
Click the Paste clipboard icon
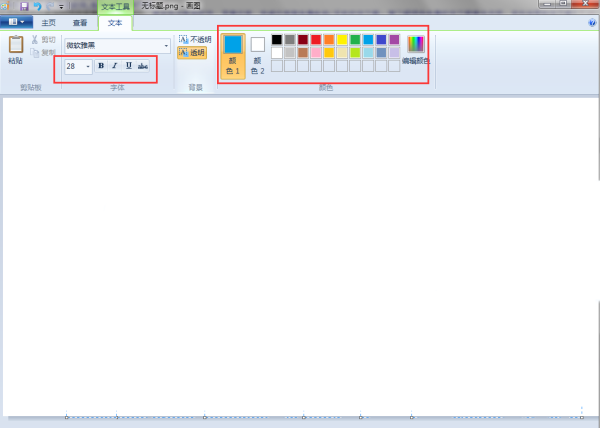(x=16, y=44)
